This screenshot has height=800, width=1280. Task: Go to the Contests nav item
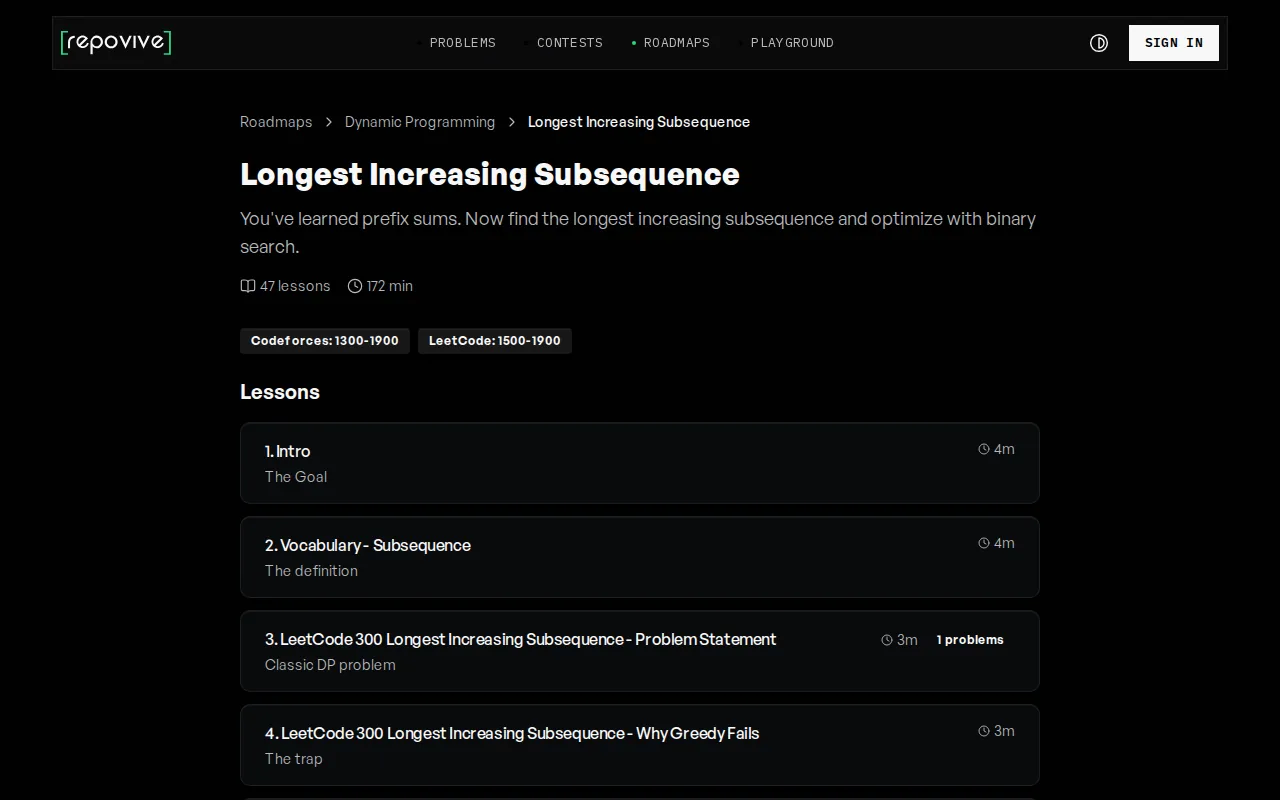coord(570,43)
